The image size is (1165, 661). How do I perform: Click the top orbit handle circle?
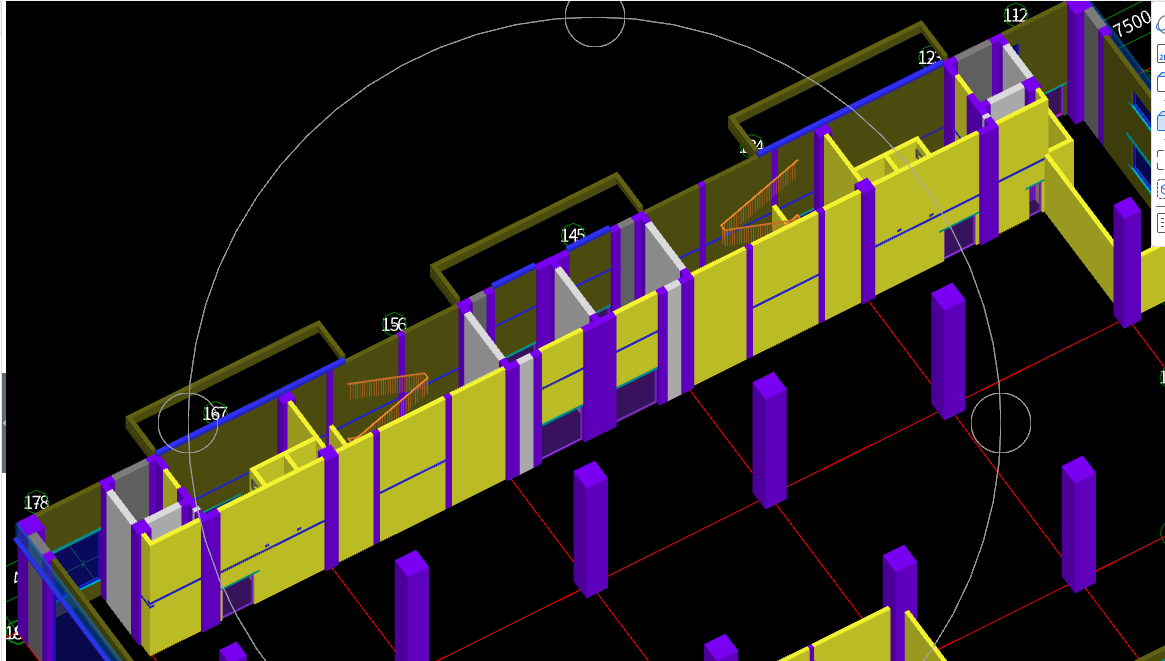(594, 18)
